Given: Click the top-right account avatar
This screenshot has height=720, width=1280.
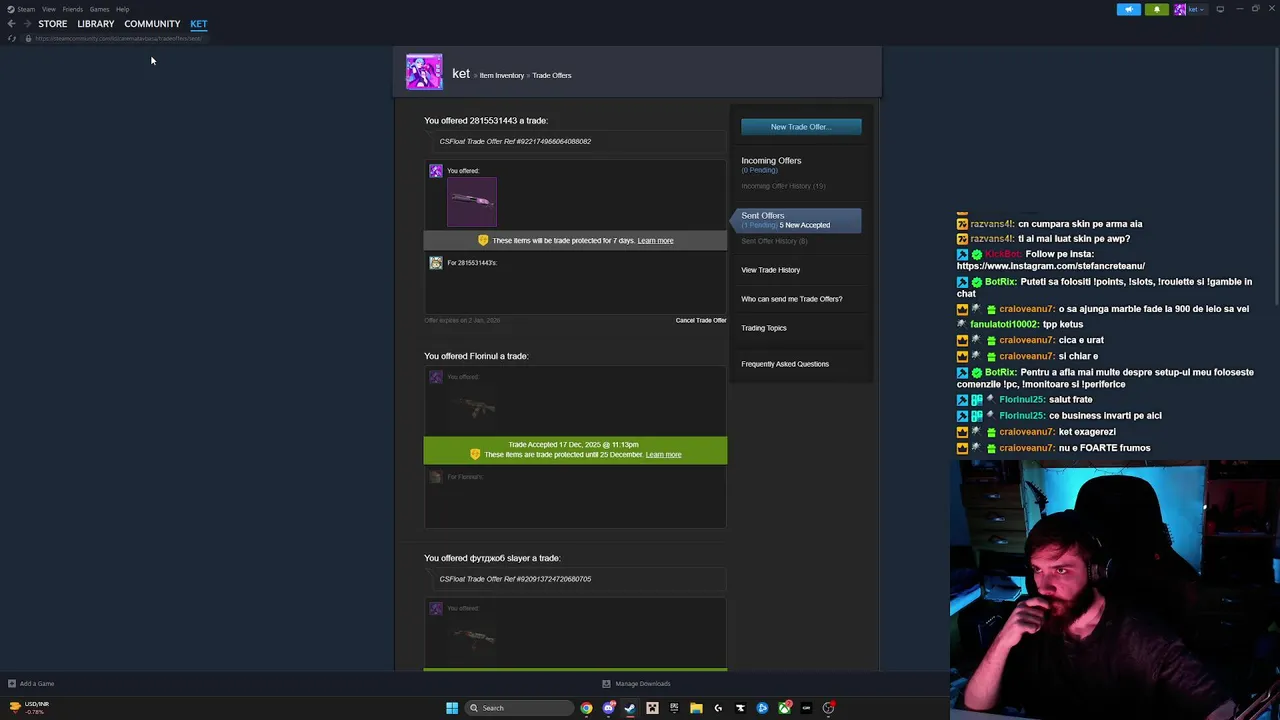Looking at the screenshot, I should (x=1180, y=9).
